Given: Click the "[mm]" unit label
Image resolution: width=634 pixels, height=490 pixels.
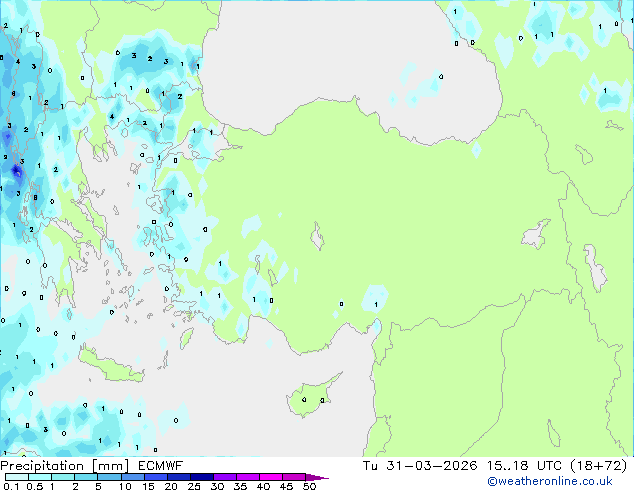Looking at the screenshot, I should (110, 466).
